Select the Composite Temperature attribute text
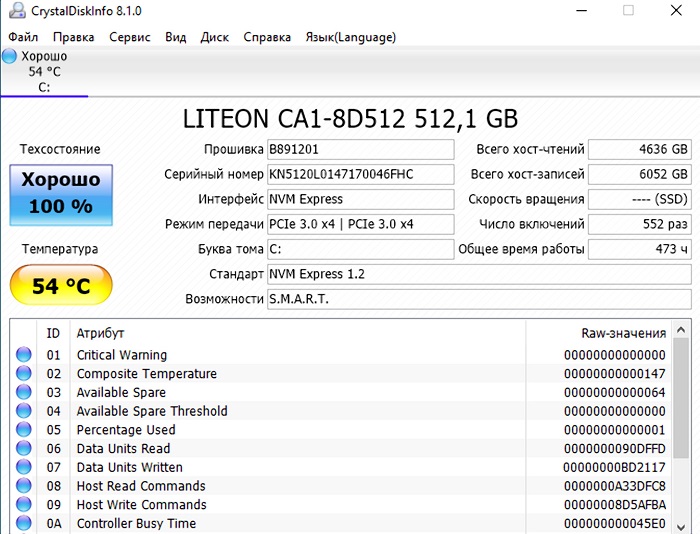The height and width of the screenshot is (534, 700). click(147, 374)
